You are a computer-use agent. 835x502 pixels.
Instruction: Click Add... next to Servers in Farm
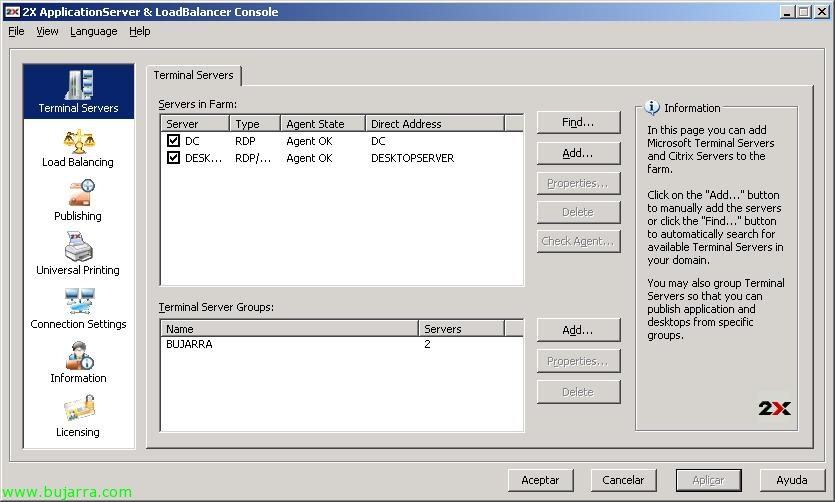tap(578, 153)
